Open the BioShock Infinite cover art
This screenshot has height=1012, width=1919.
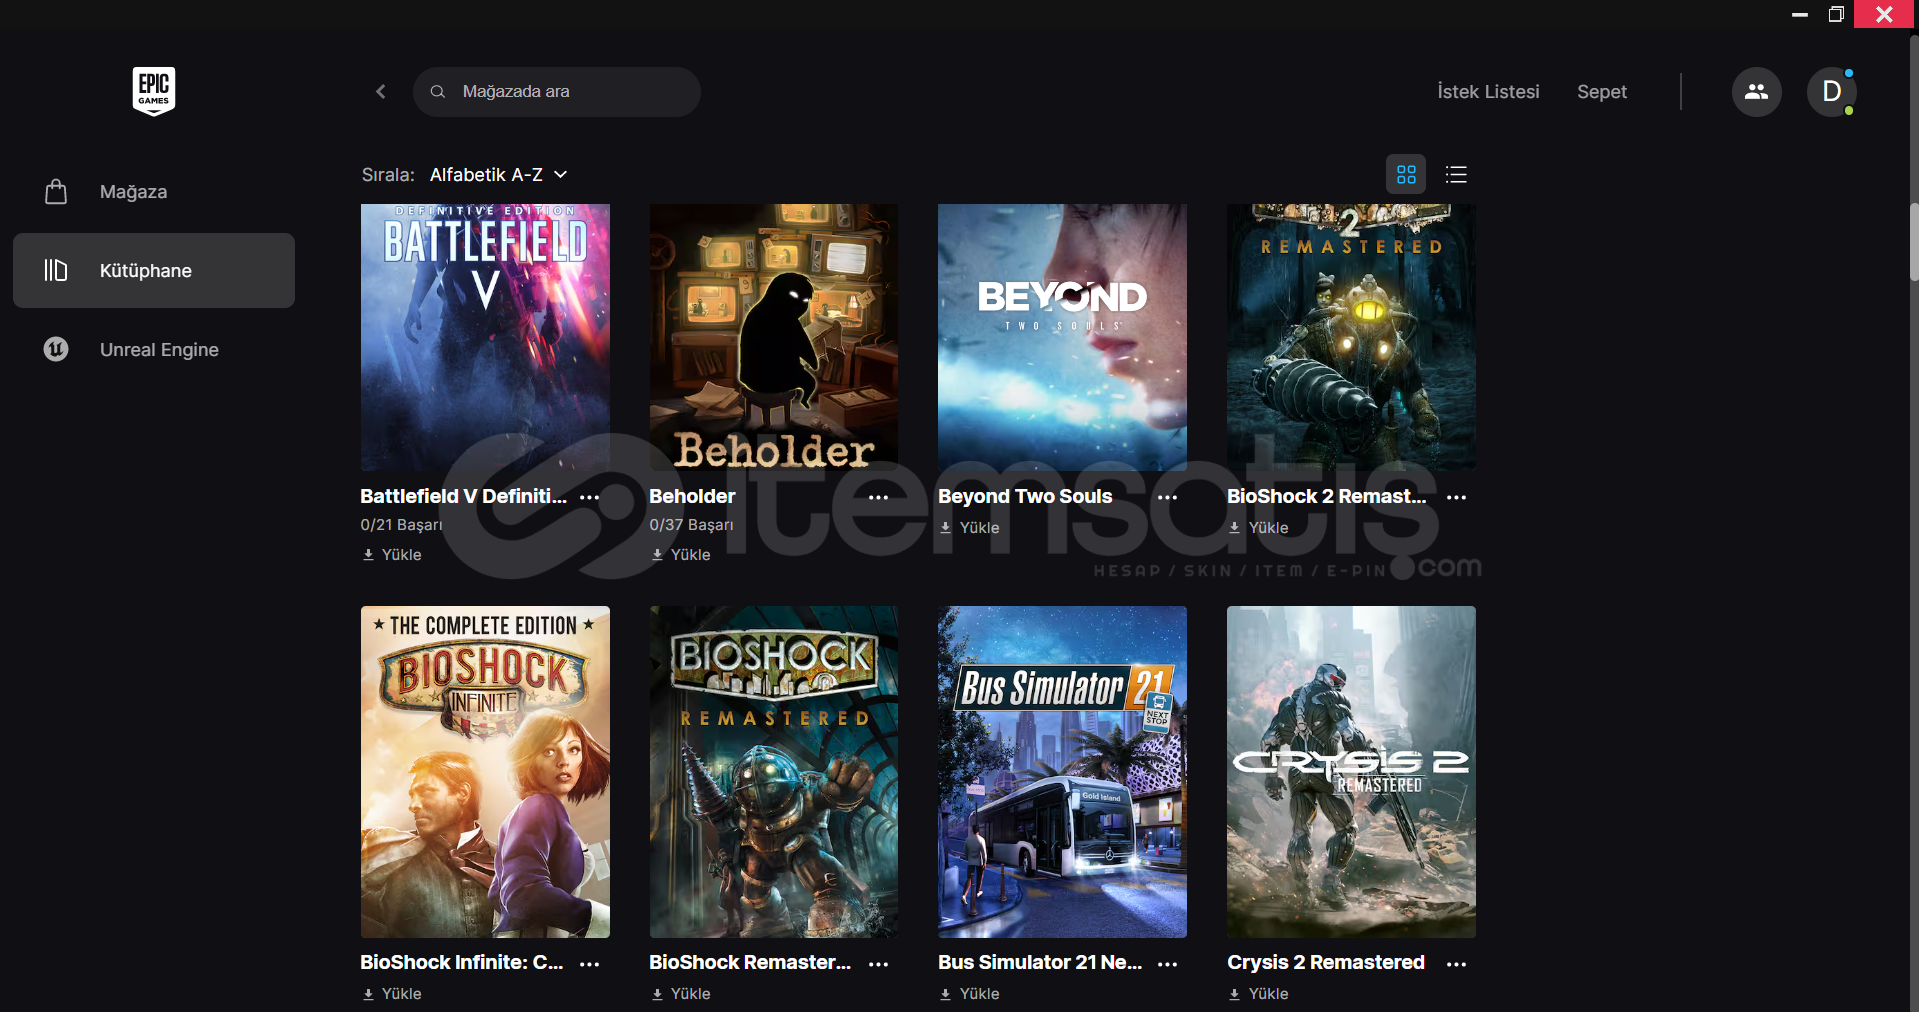[485, 772]
